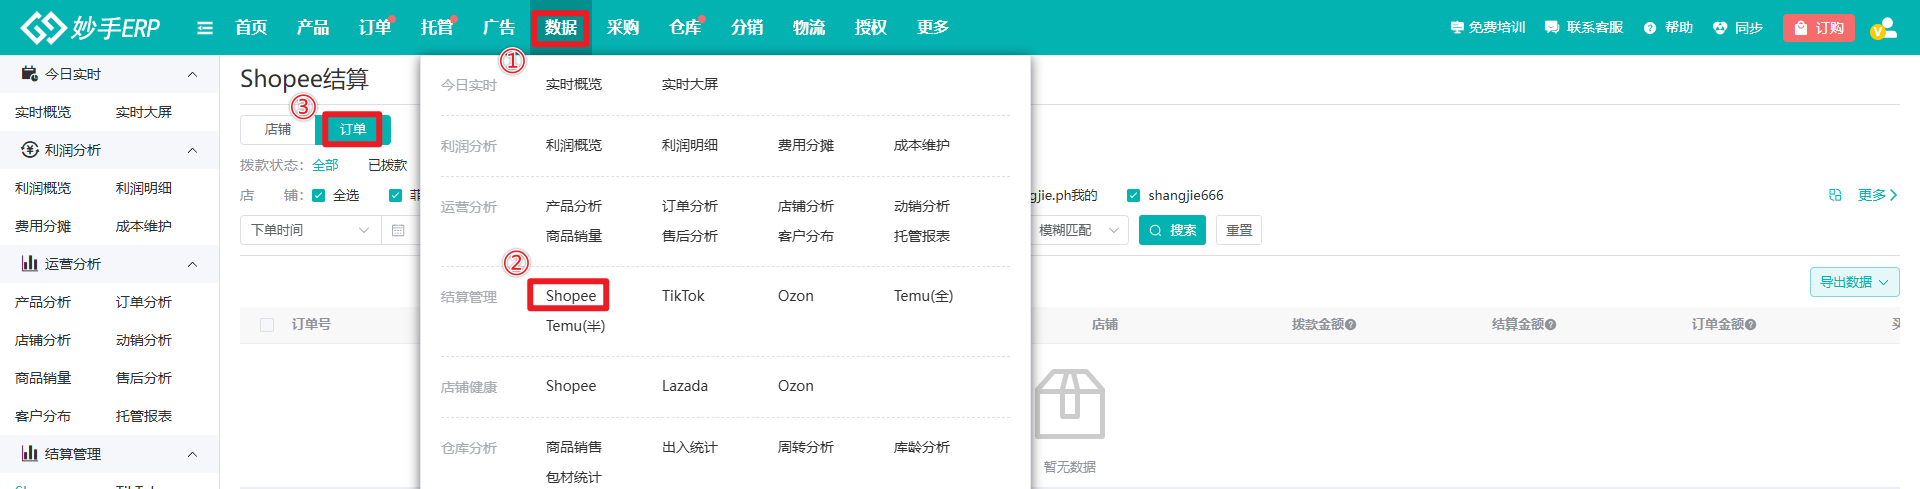Choose Shopee under 店铺健康 in dropdown menu

coord(571,386)
